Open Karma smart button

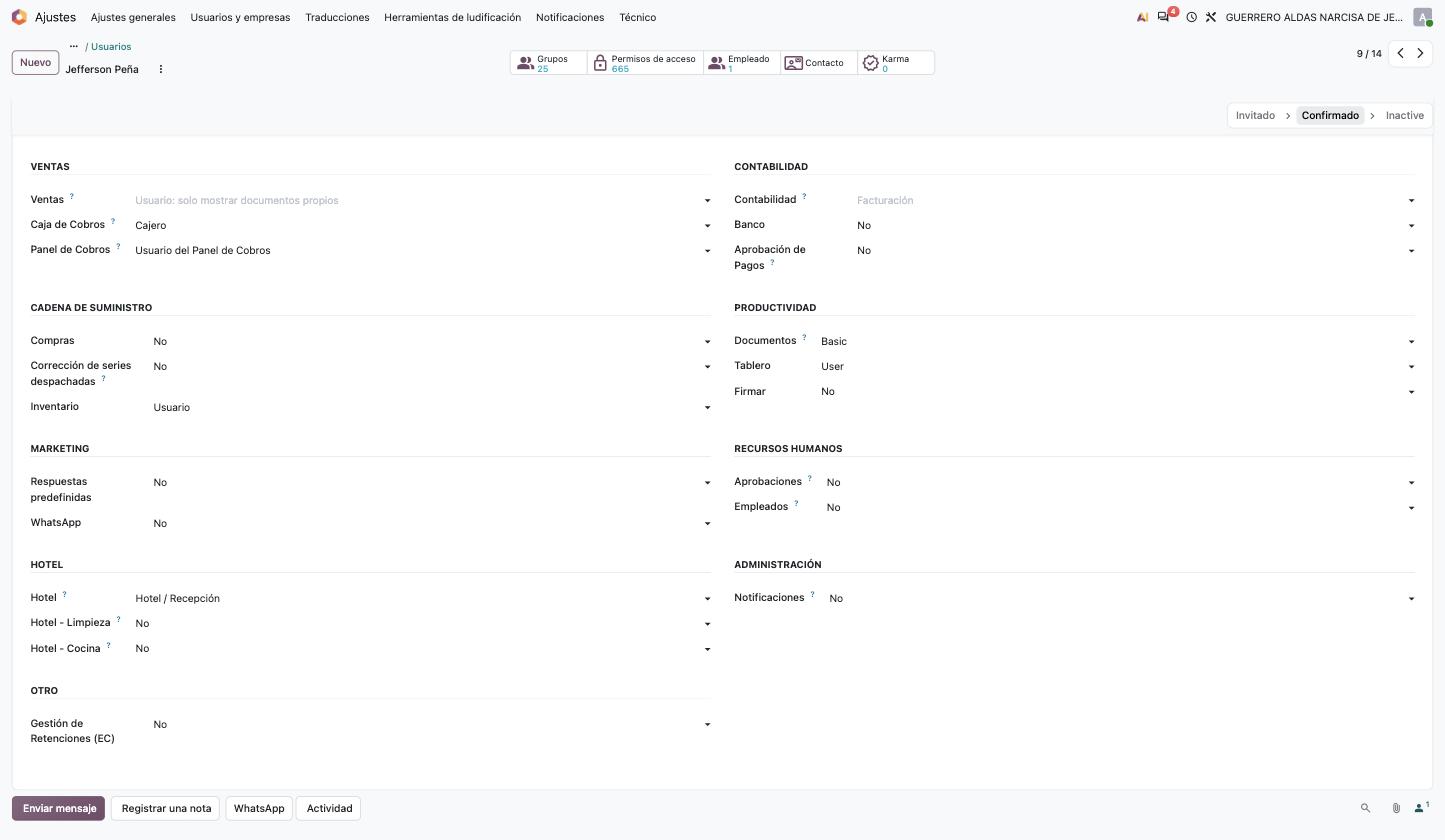[896, 63]
